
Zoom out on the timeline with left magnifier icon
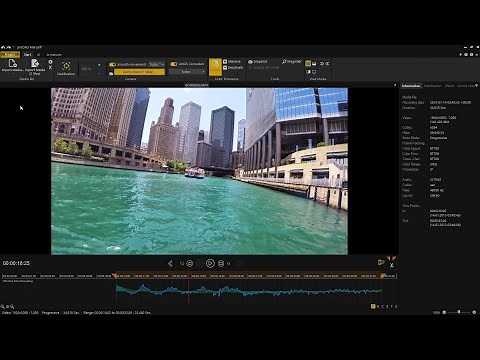[2, 306]
